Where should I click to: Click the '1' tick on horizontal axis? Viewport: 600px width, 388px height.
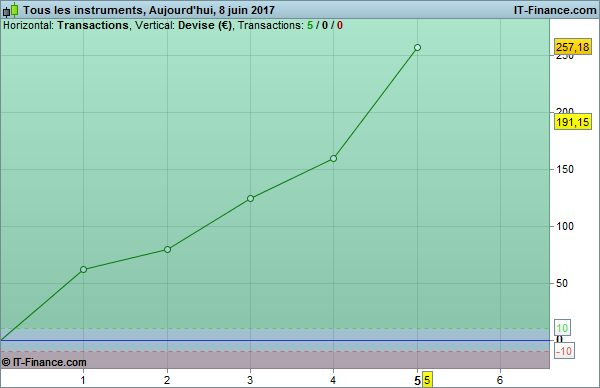click(x=83, y=380)
